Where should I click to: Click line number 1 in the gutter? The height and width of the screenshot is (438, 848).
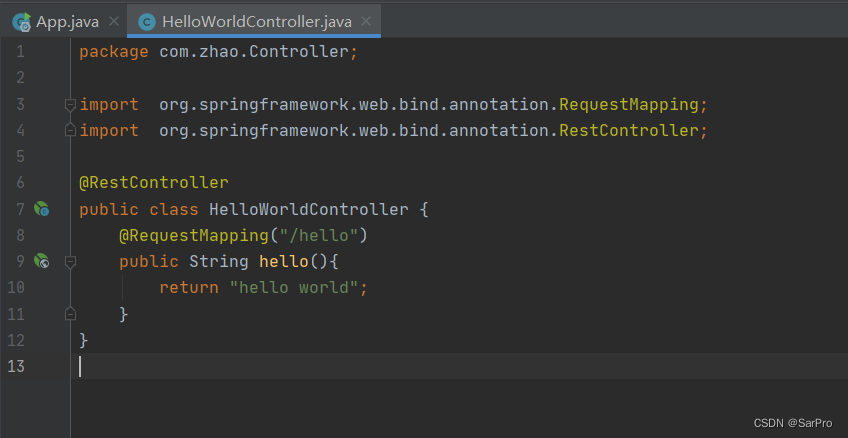[x=20, y=52]
